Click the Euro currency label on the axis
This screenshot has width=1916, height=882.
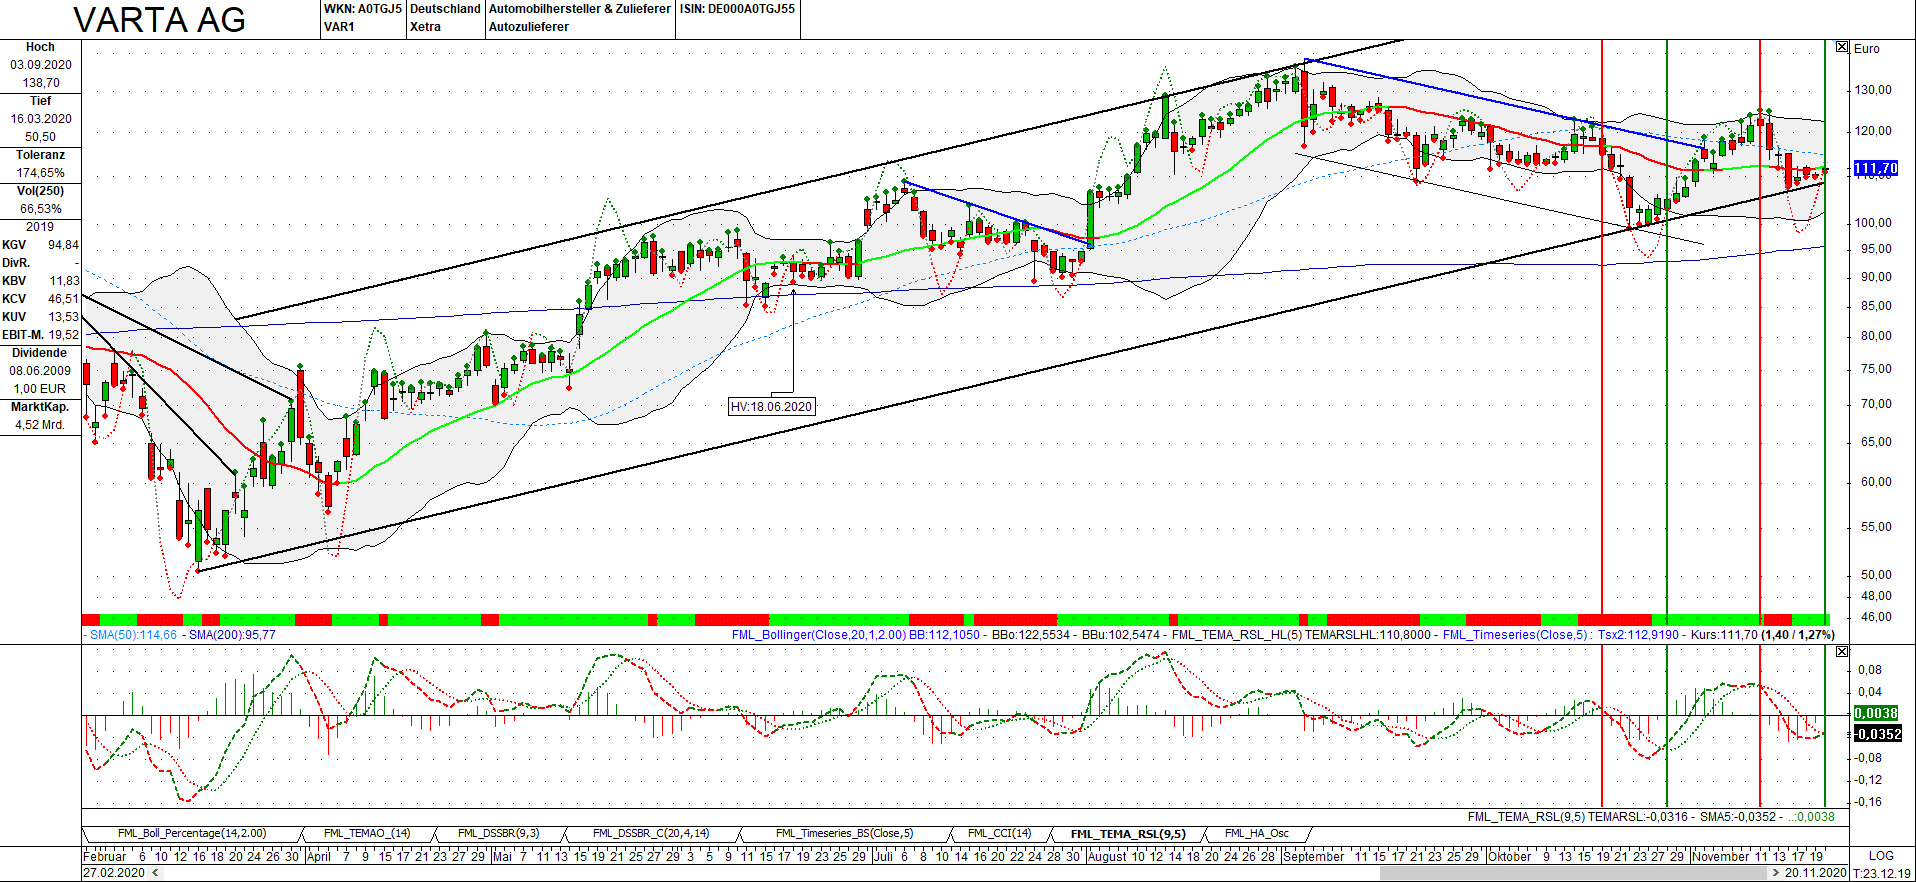click(1866, 48)
